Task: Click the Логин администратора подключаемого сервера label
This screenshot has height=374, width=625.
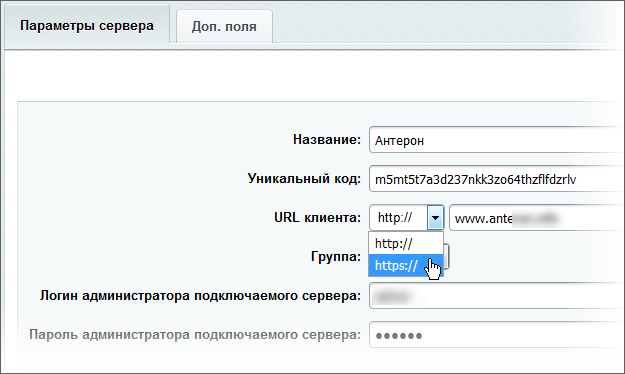Action: pyautogui.click(x=200, y=295)
